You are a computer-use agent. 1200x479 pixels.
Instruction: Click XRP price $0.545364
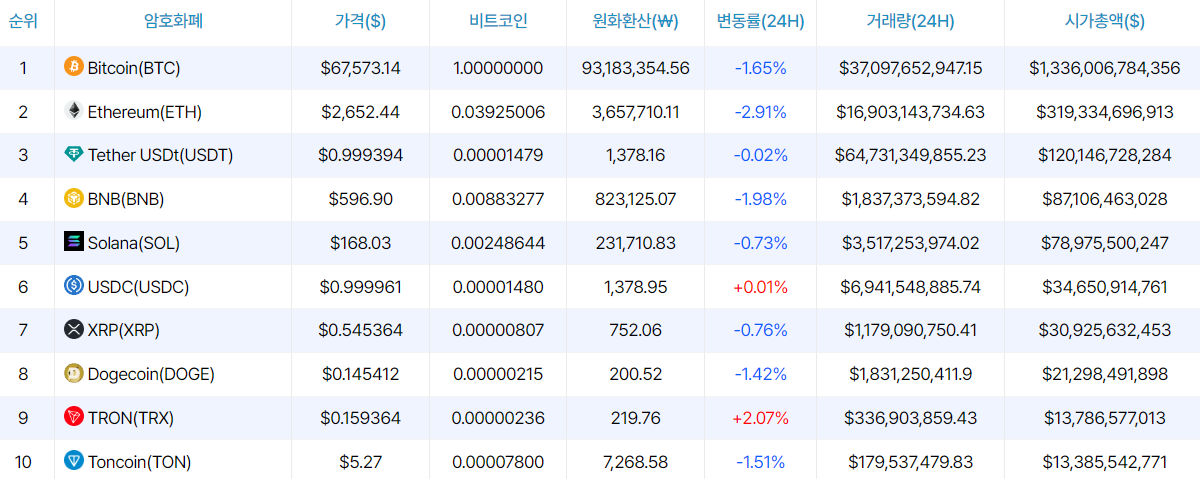pyautogui.click(x=361, y=330)
